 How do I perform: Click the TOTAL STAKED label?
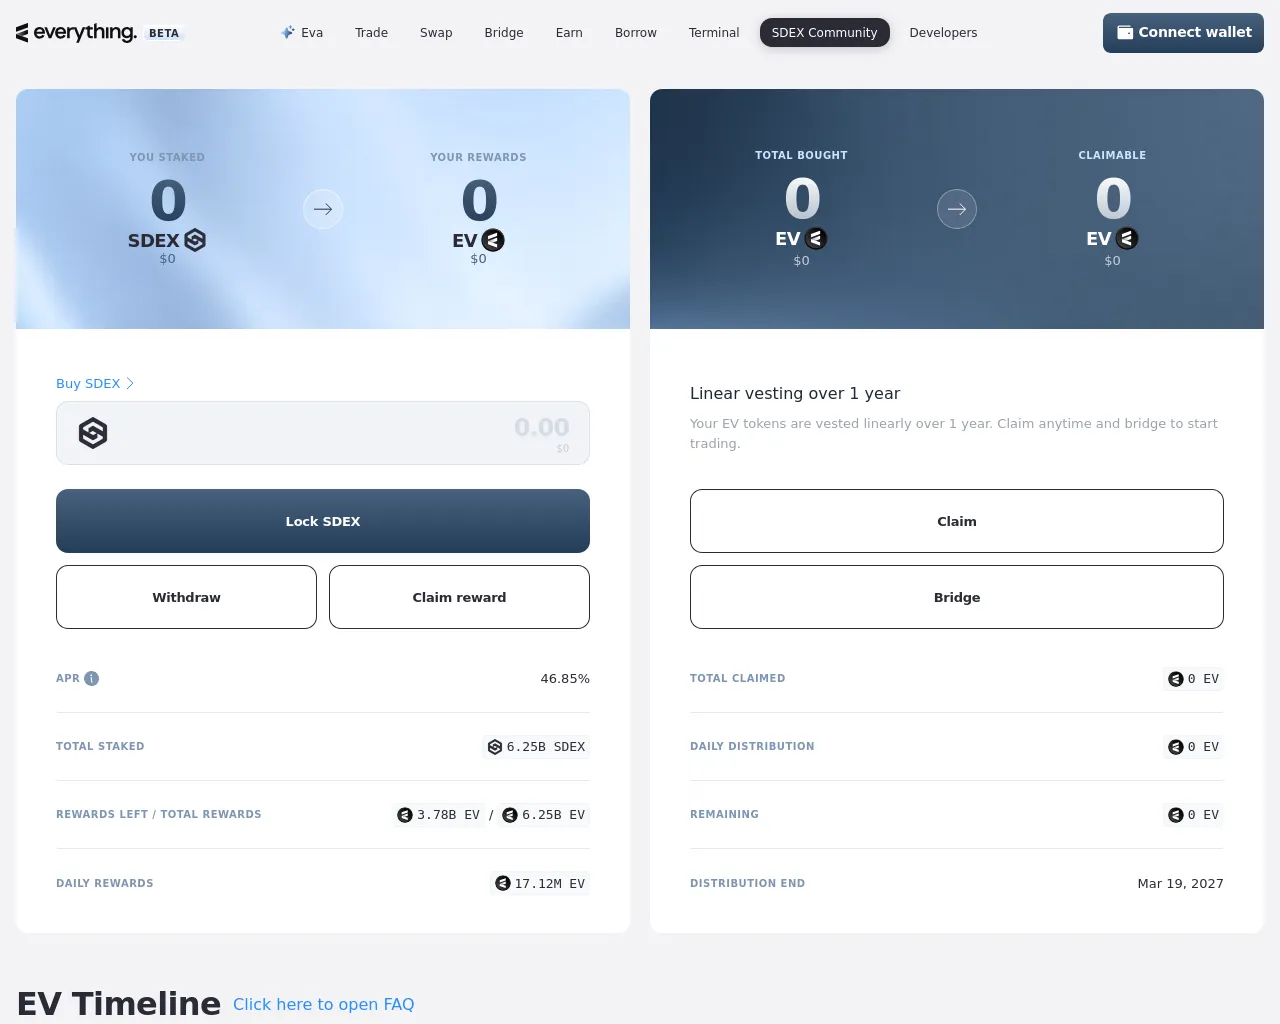coord(100,746)
